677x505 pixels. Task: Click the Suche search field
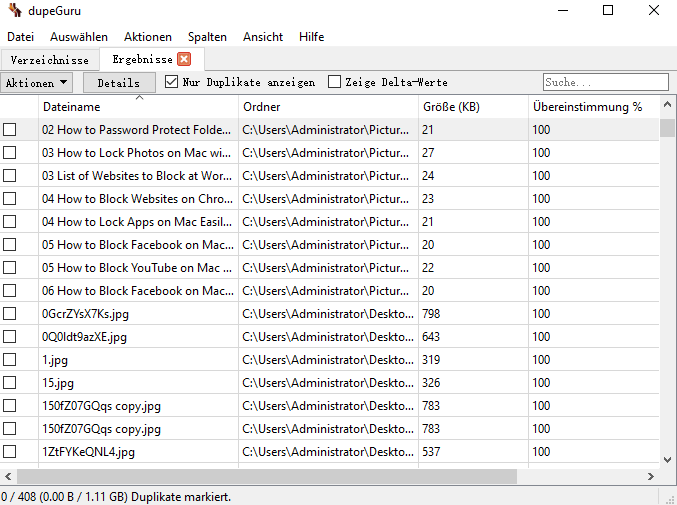pos(605,83)
